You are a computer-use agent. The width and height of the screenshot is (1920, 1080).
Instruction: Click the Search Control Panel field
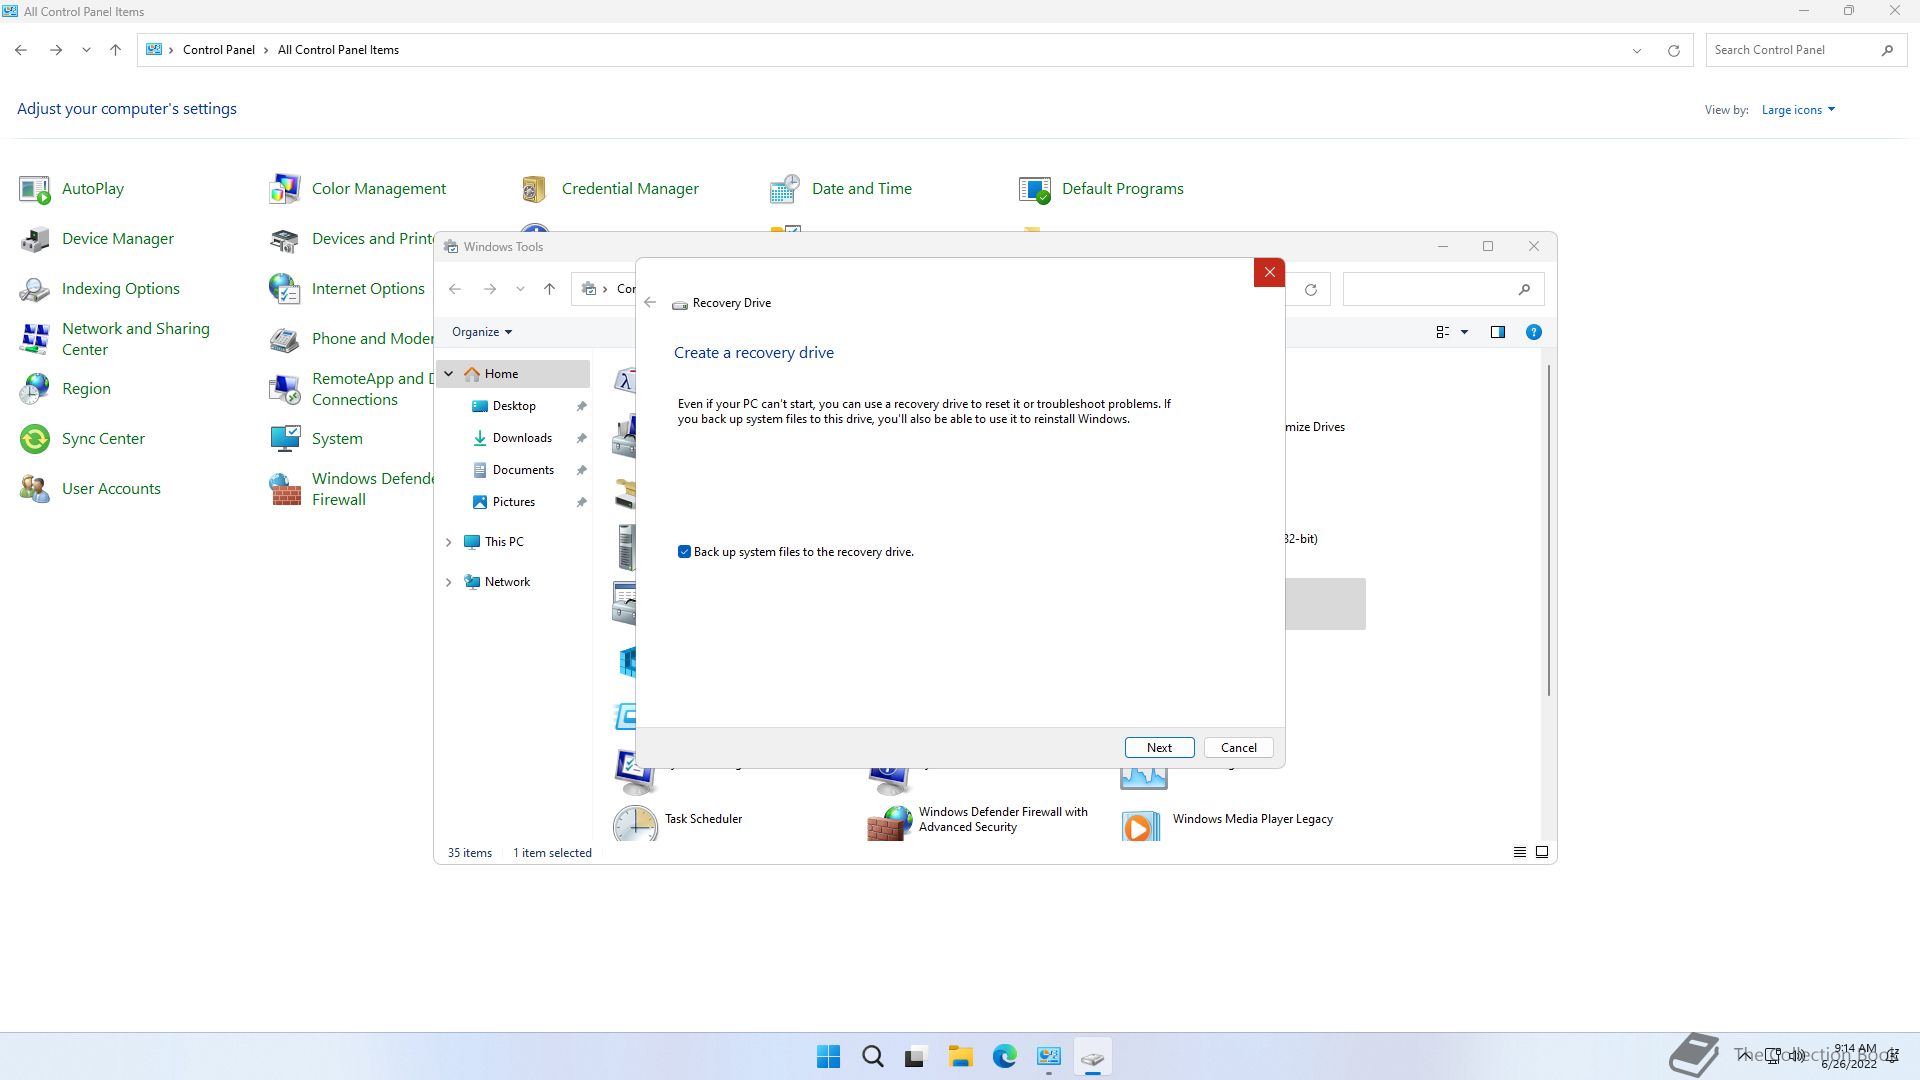tap(1790, 50)
